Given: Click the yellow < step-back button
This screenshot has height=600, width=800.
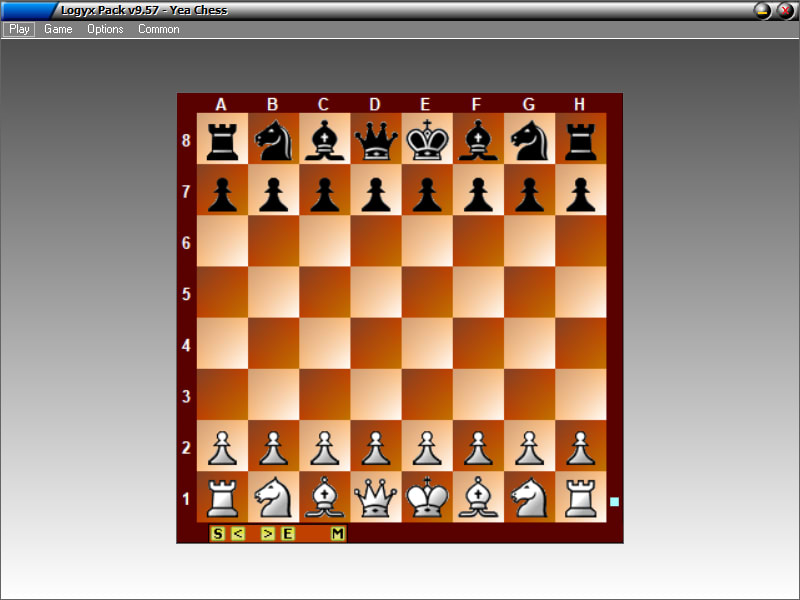Looking at the screenshot, I should (x=238, y=534).
